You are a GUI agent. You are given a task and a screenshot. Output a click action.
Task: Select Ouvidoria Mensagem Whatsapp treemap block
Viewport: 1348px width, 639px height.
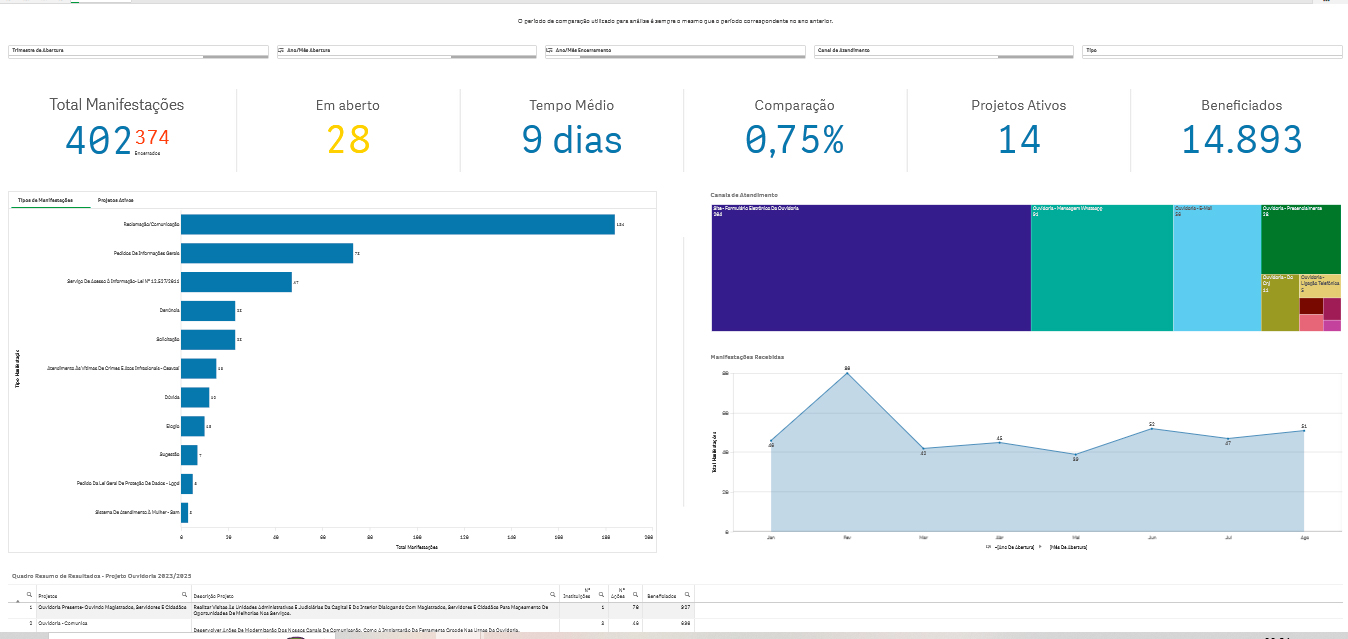1100,268
